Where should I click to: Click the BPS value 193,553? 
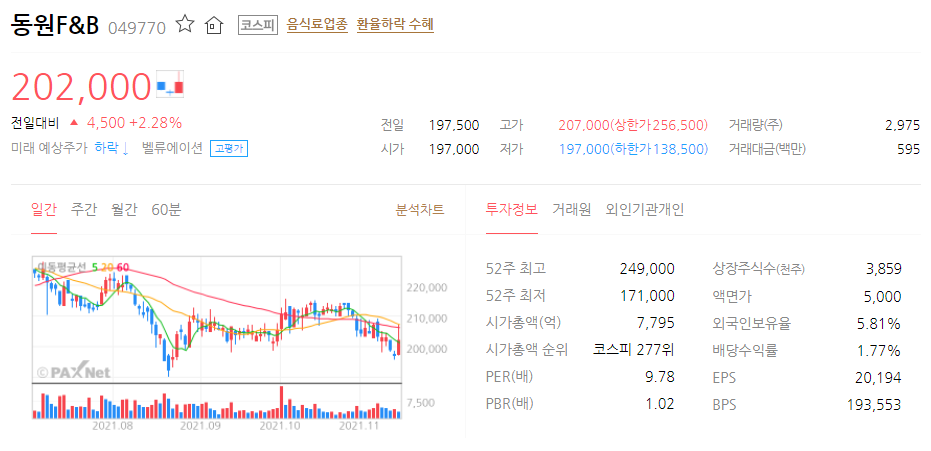874,405
